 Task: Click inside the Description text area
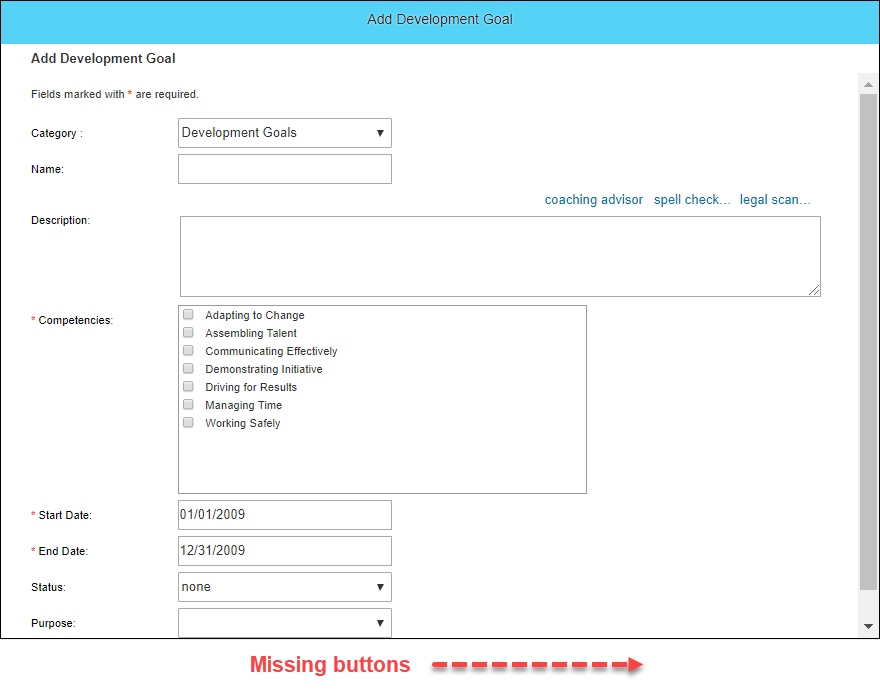[x=500, y=257]
